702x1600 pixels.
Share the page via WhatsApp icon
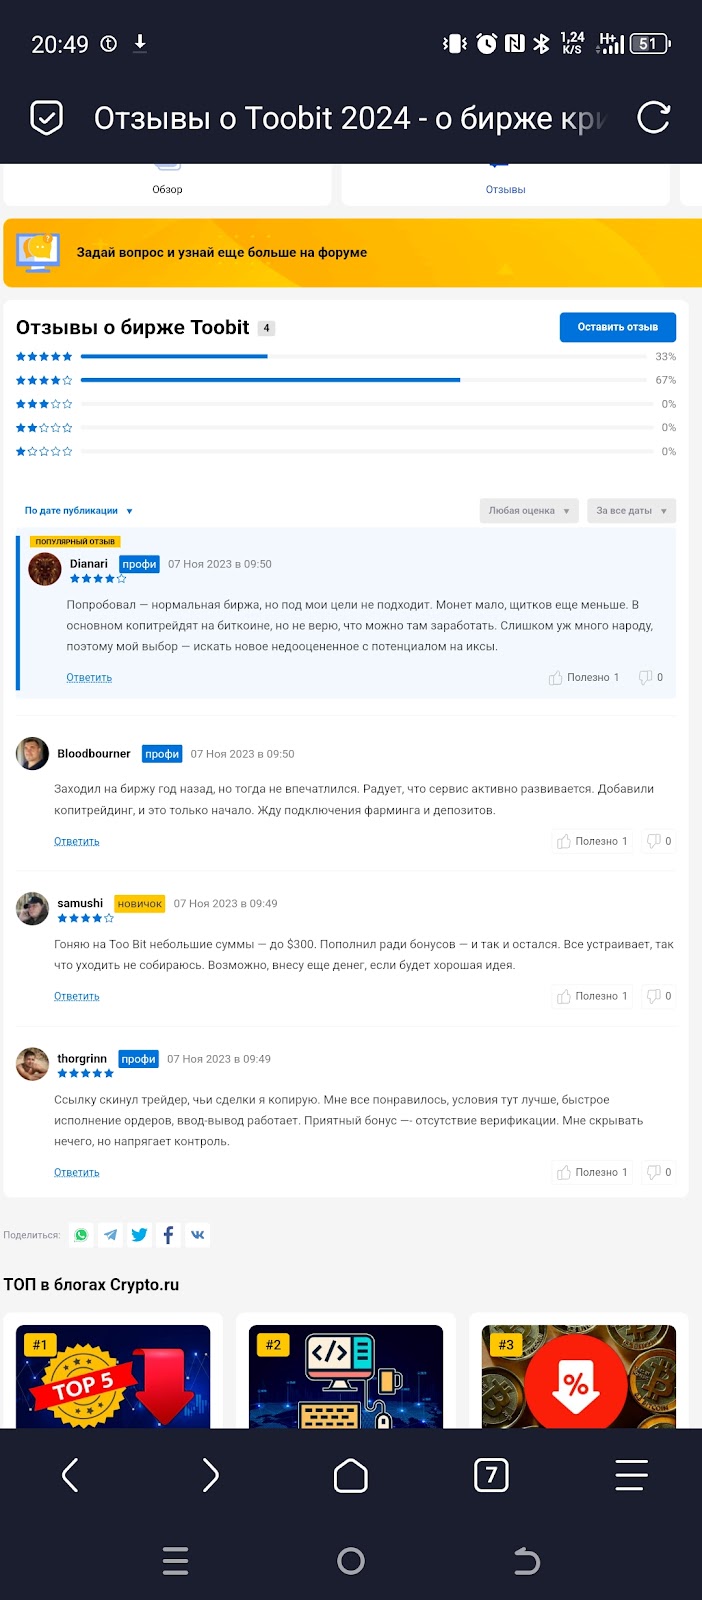point(80,1235)
